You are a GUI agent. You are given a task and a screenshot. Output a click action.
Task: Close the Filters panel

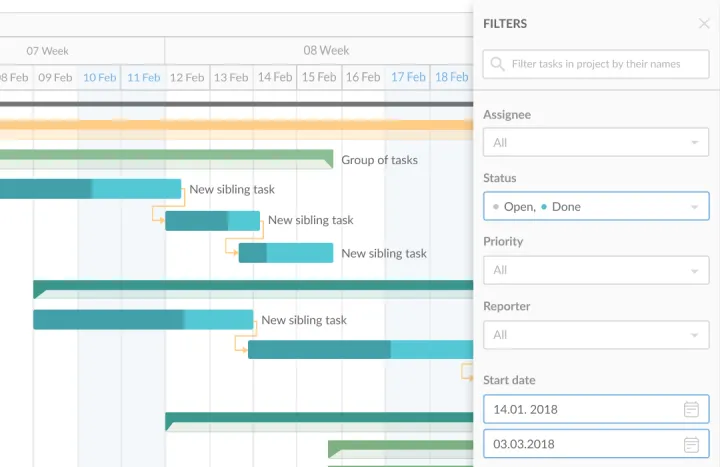(x=704, y=24)
